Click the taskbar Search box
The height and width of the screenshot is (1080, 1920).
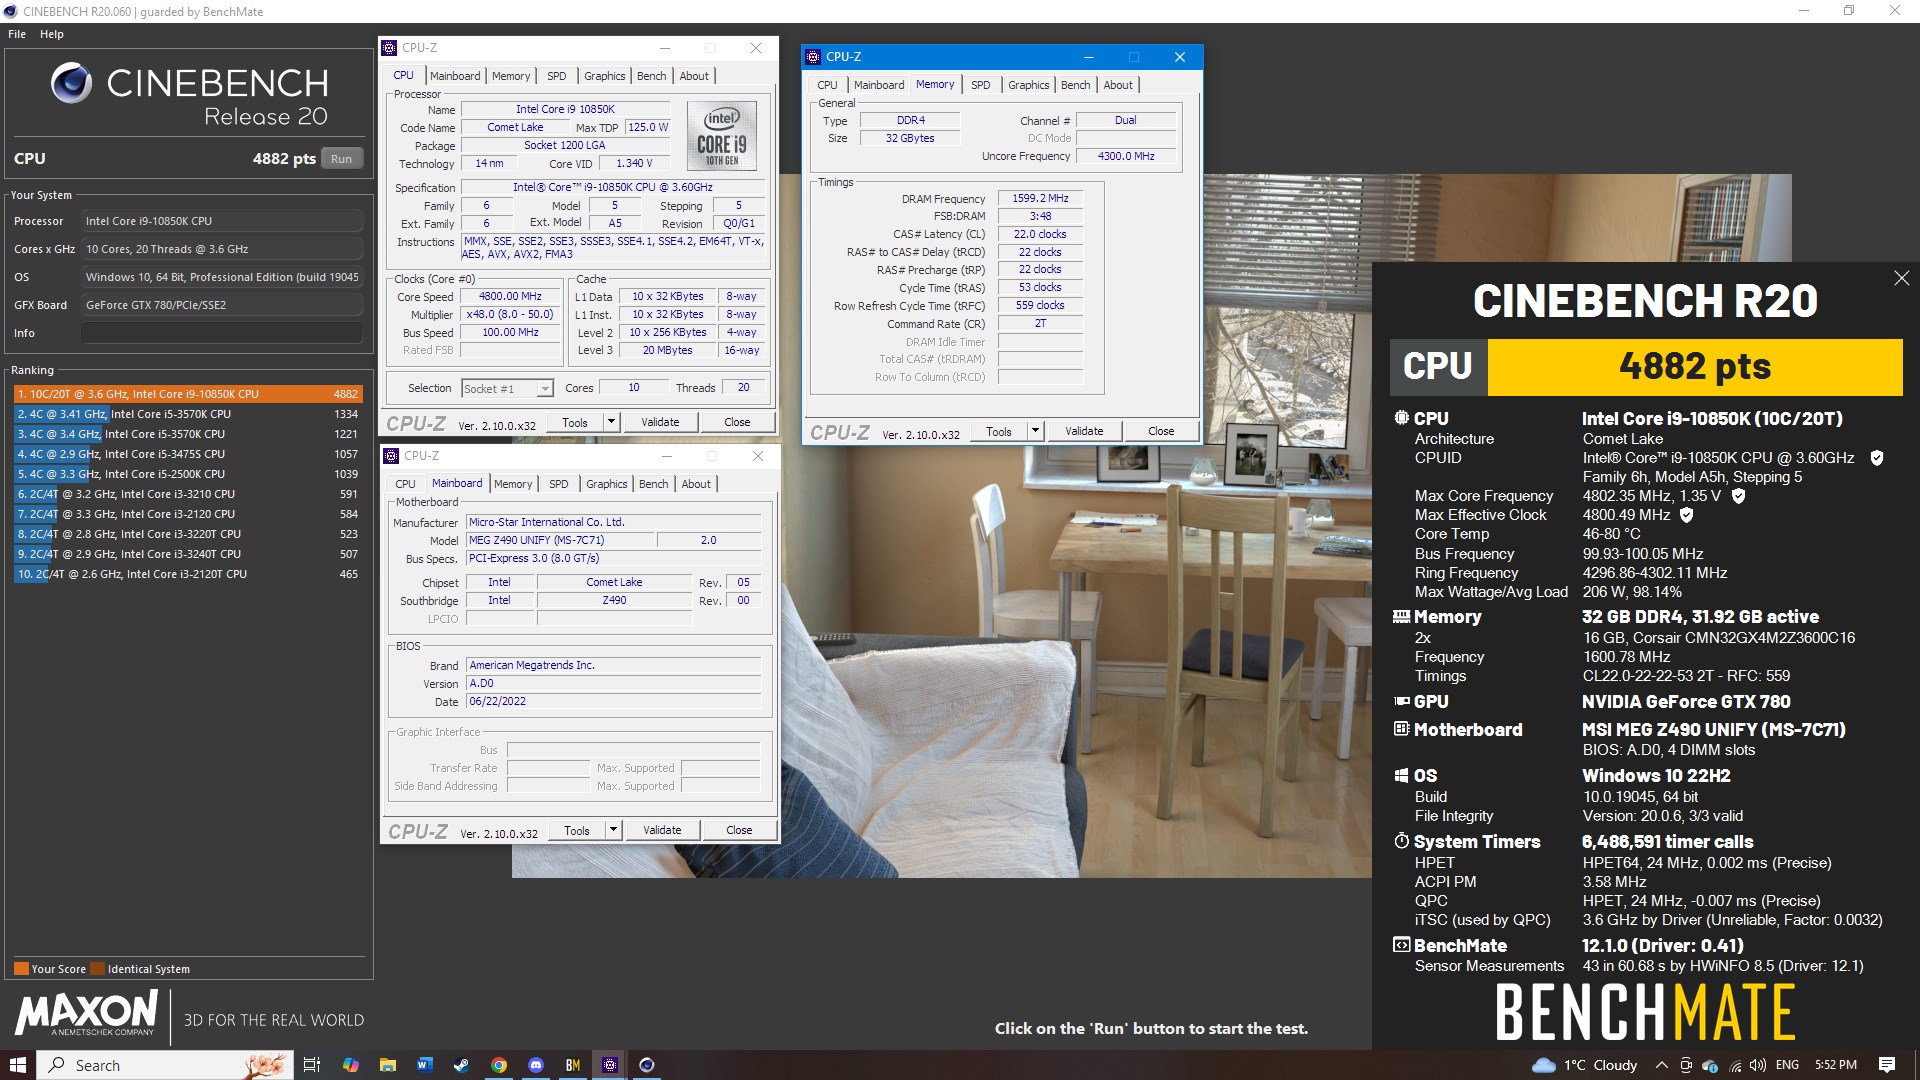point(165,1065)
